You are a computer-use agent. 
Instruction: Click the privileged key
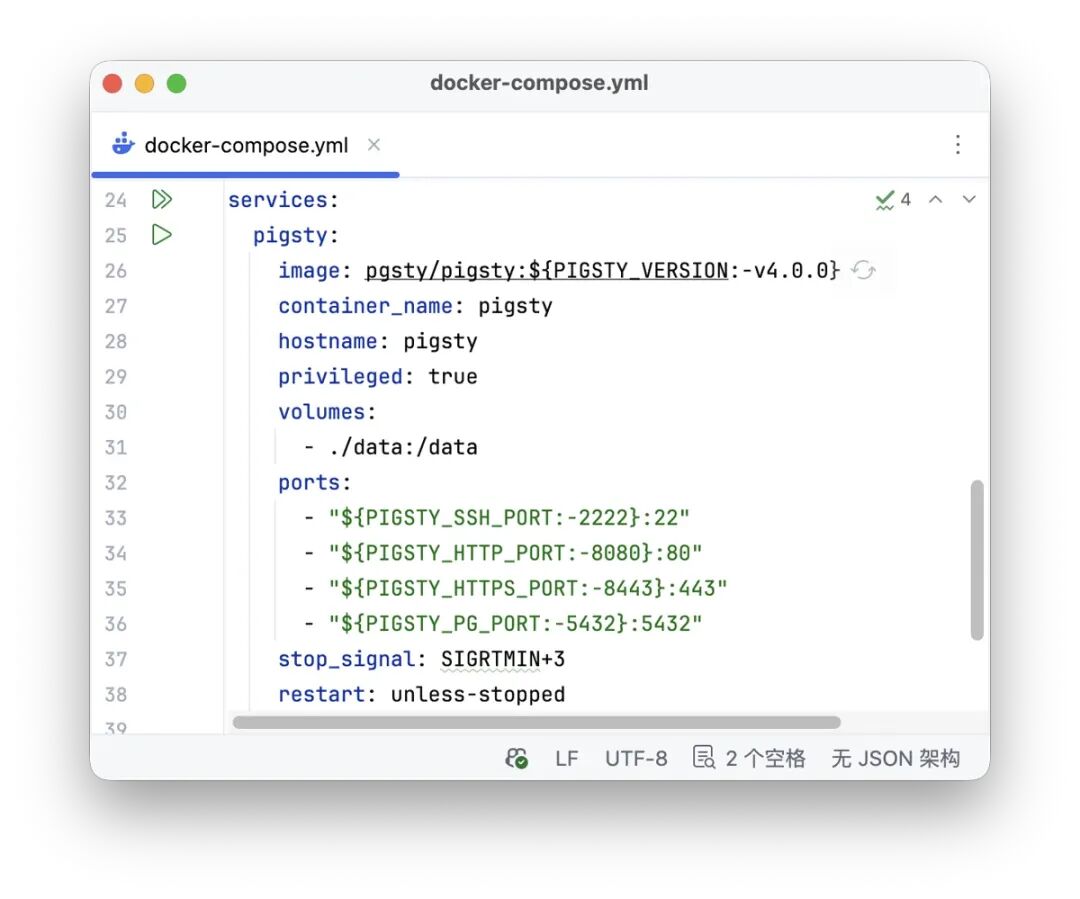point(340,377)
